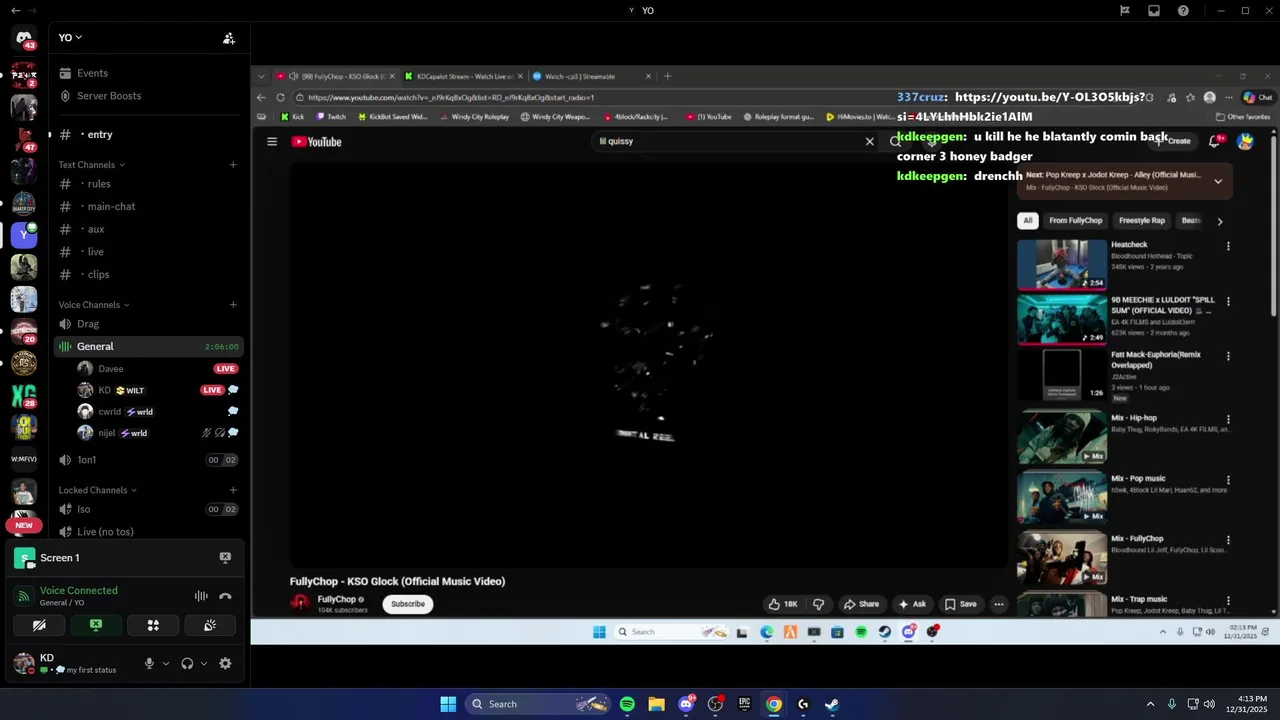The height and width of the screenshot is (720, 1280).
Task: Clear the YouTube search text
Action: (x=870, y=142)
